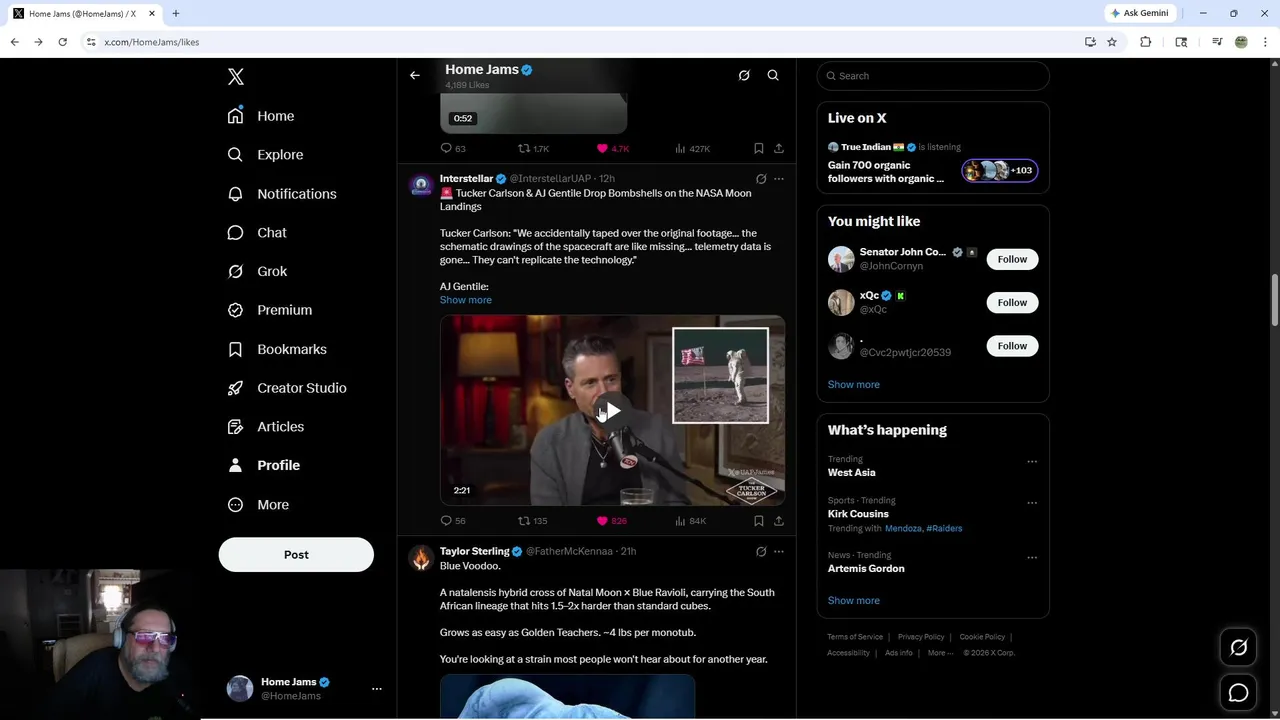This screenshot has height=720, width=1280.
Task: View analytics for post with 427K views
Action: 692,148
